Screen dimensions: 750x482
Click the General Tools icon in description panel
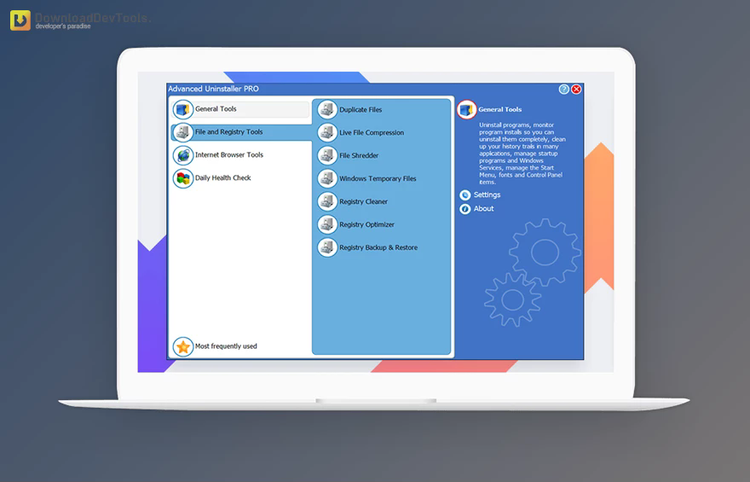[466, 110]
